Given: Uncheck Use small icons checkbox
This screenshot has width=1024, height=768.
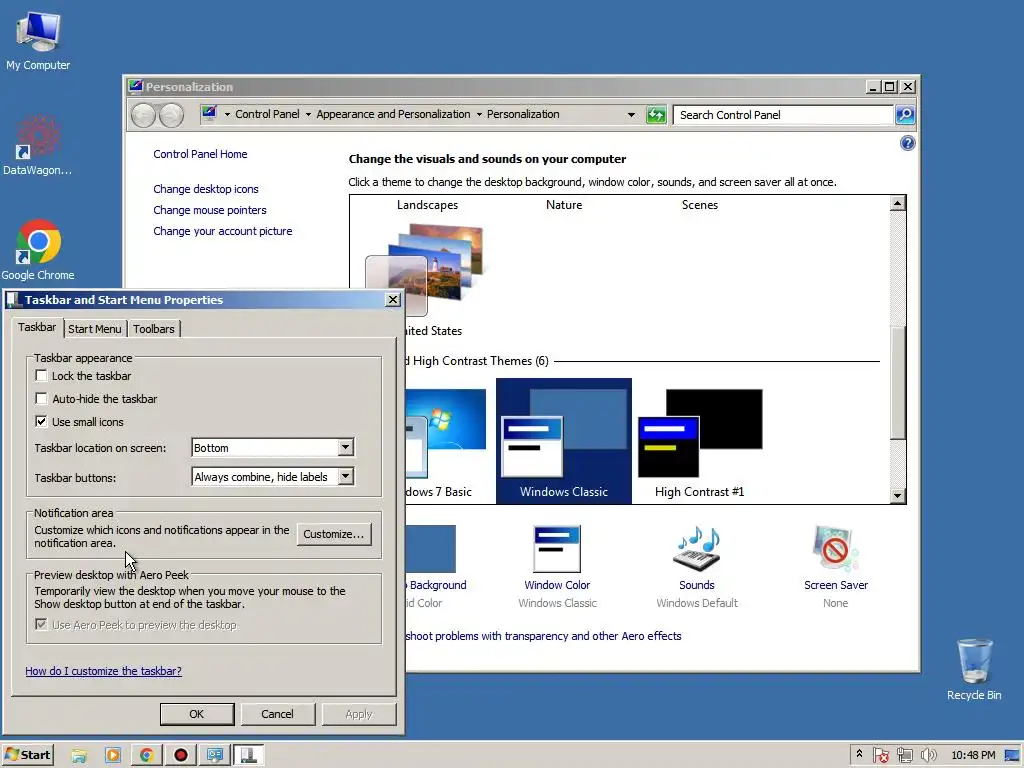Looking at the screenshot, I should (41, 421).
